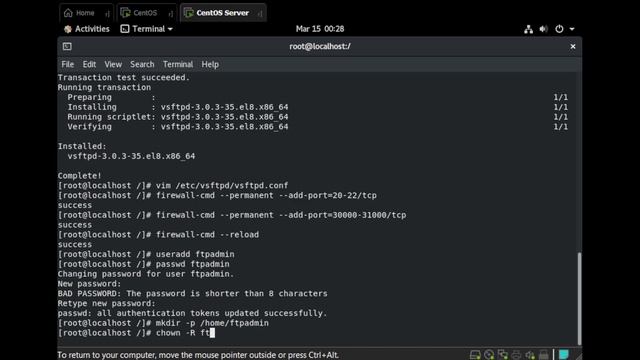This screenshot has height=360, width=640.
Task: Click the 'useradd ftpadmin' command
Action: click(x=195, y=254)
